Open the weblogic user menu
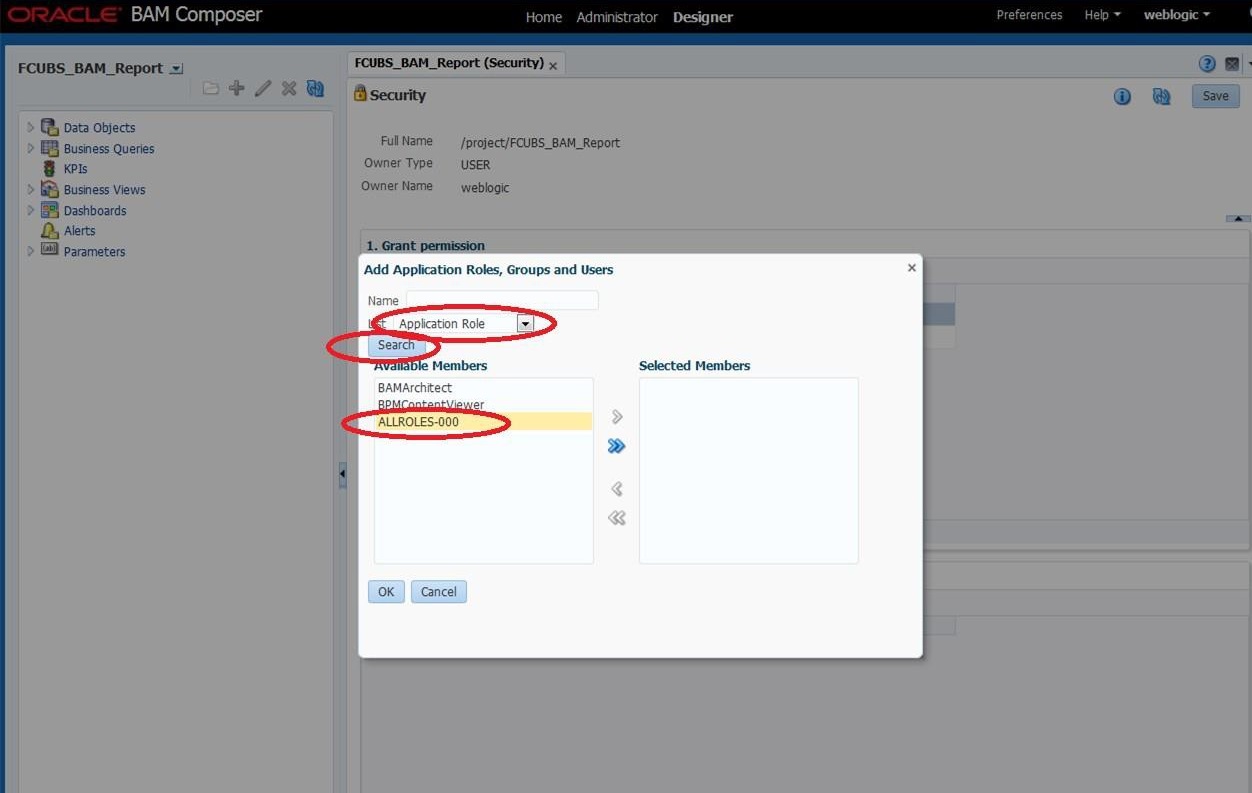1252x793 pixels. [x=1177, y=15]
